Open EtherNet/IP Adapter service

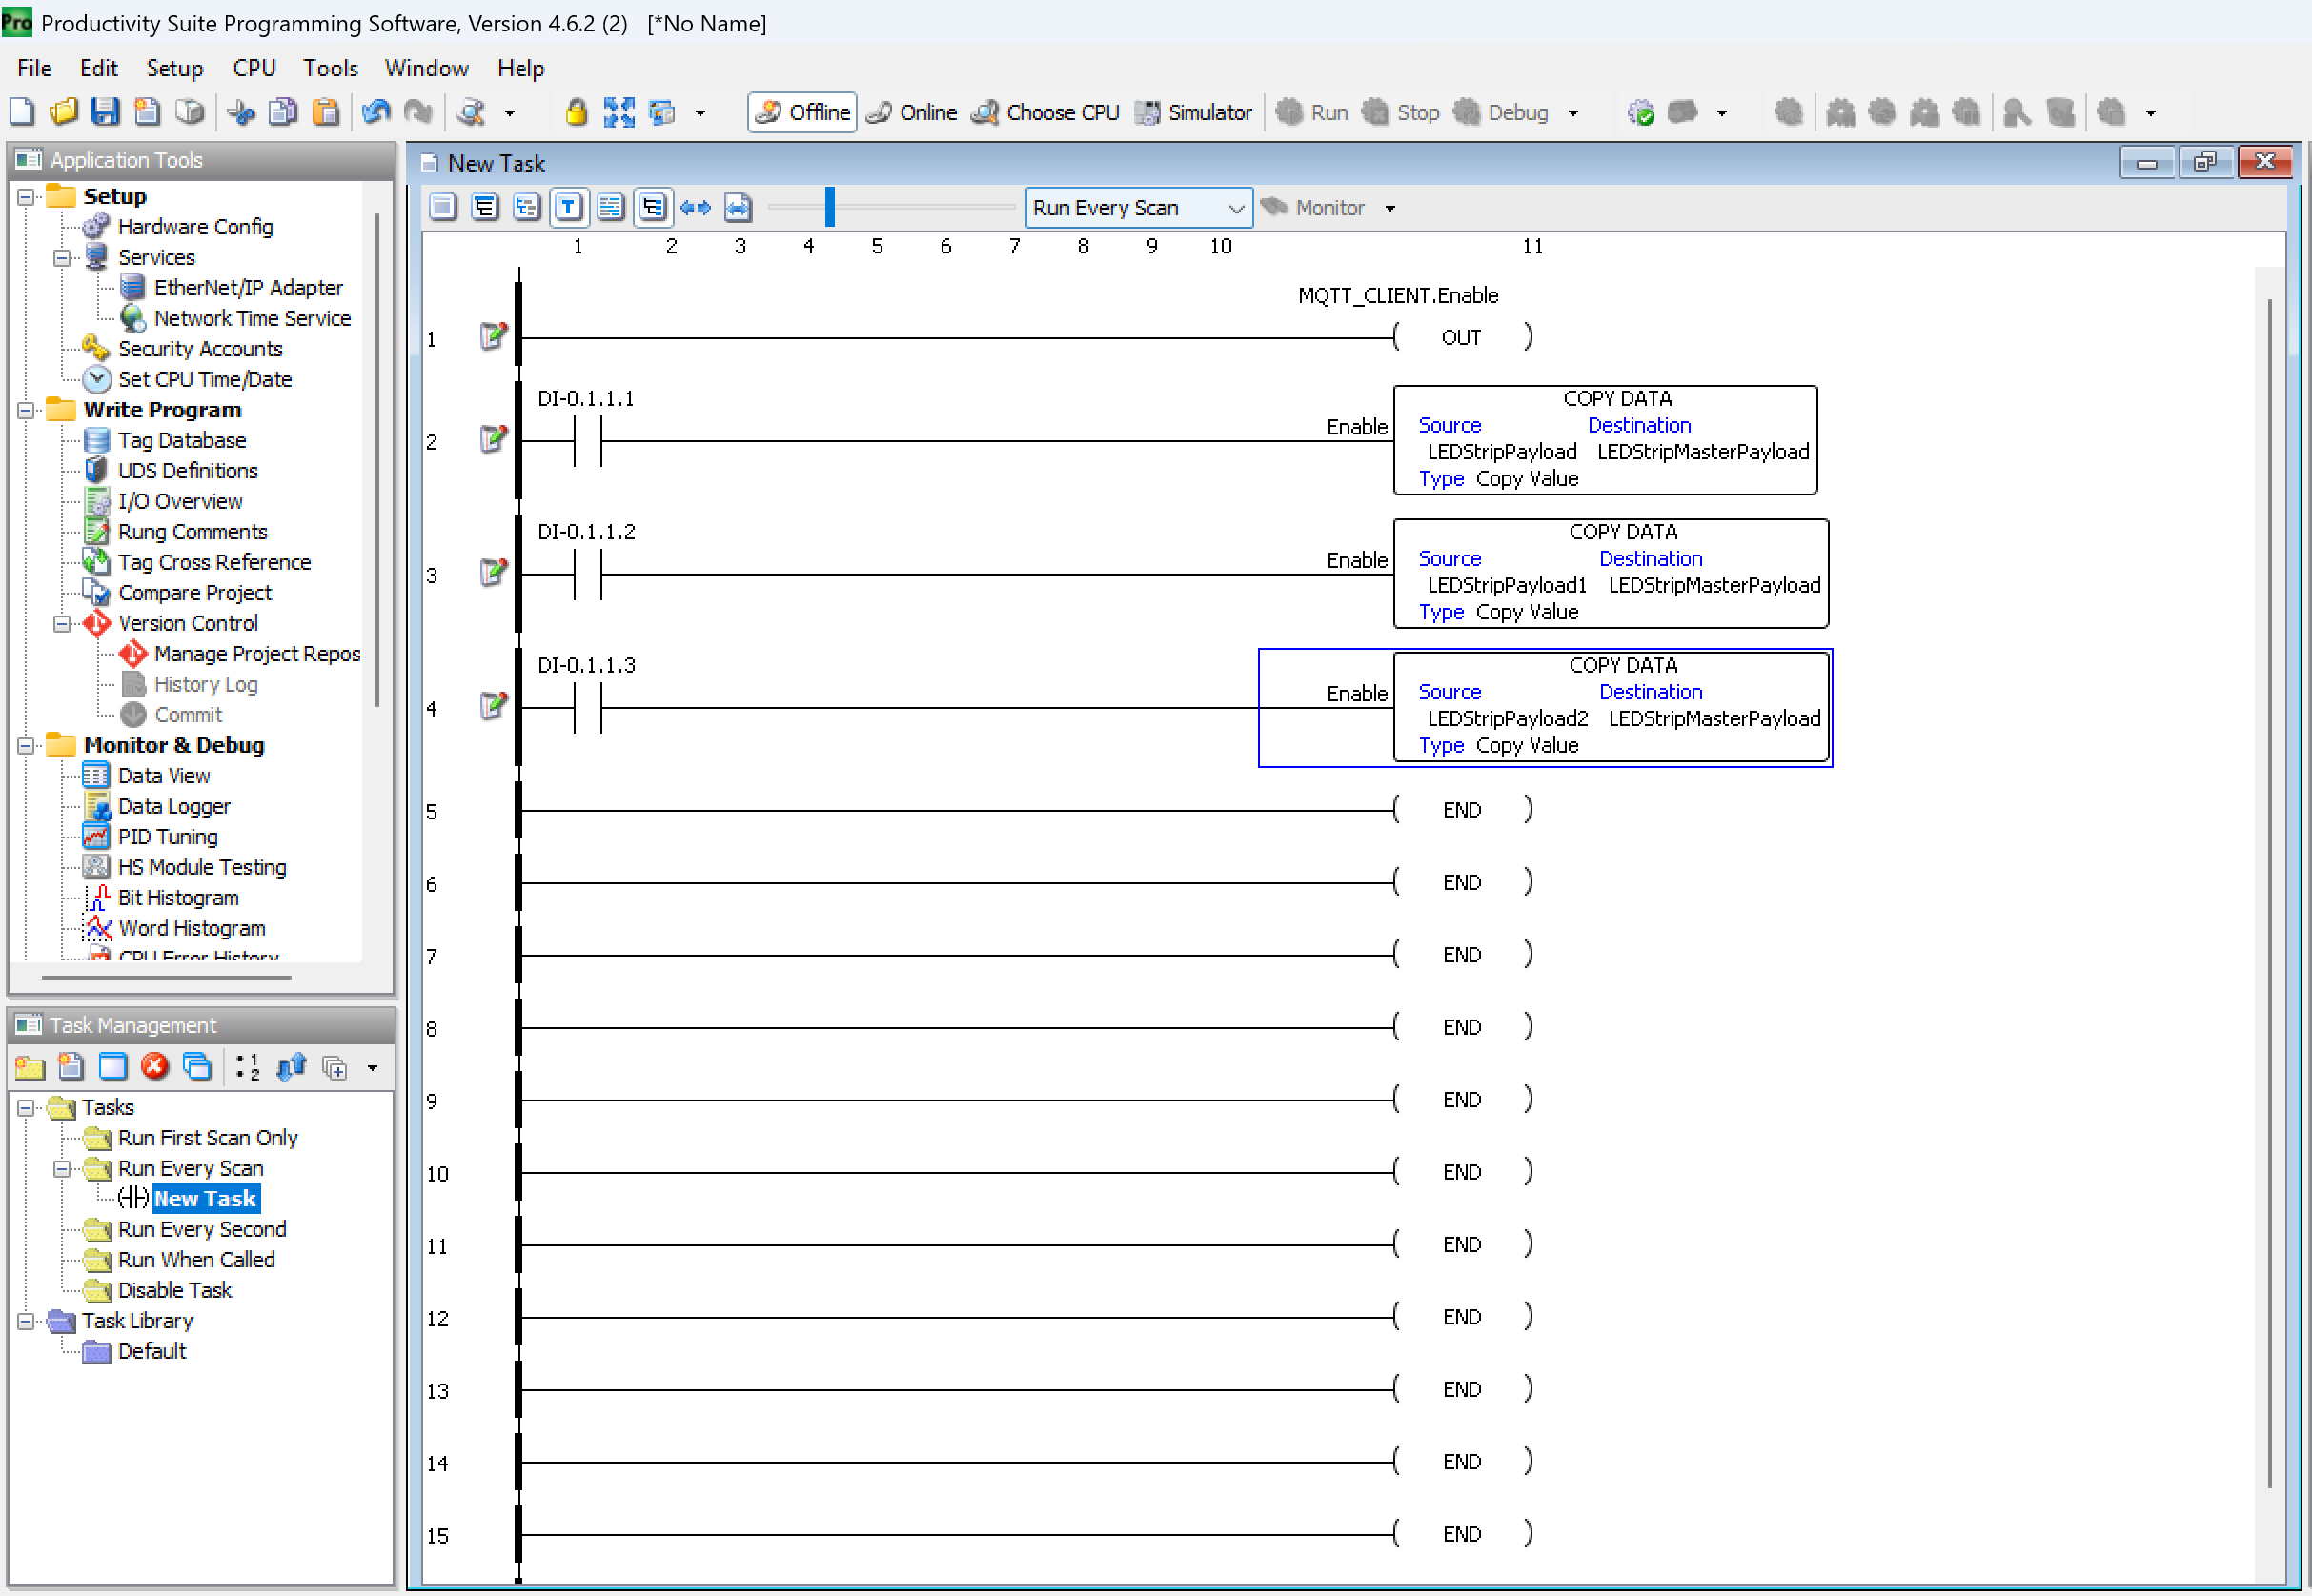[248, 288]
